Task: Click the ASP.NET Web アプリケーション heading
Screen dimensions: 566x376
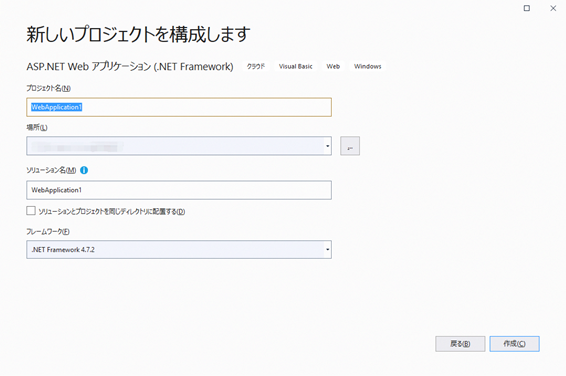Action: [130, 66]
